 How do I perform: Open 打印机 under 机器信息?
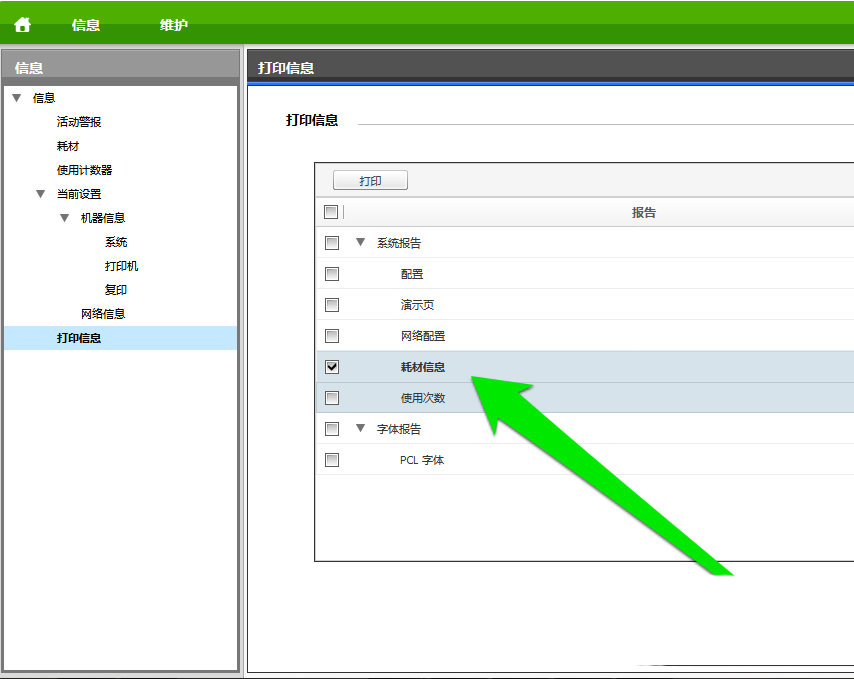click(121, 266)
